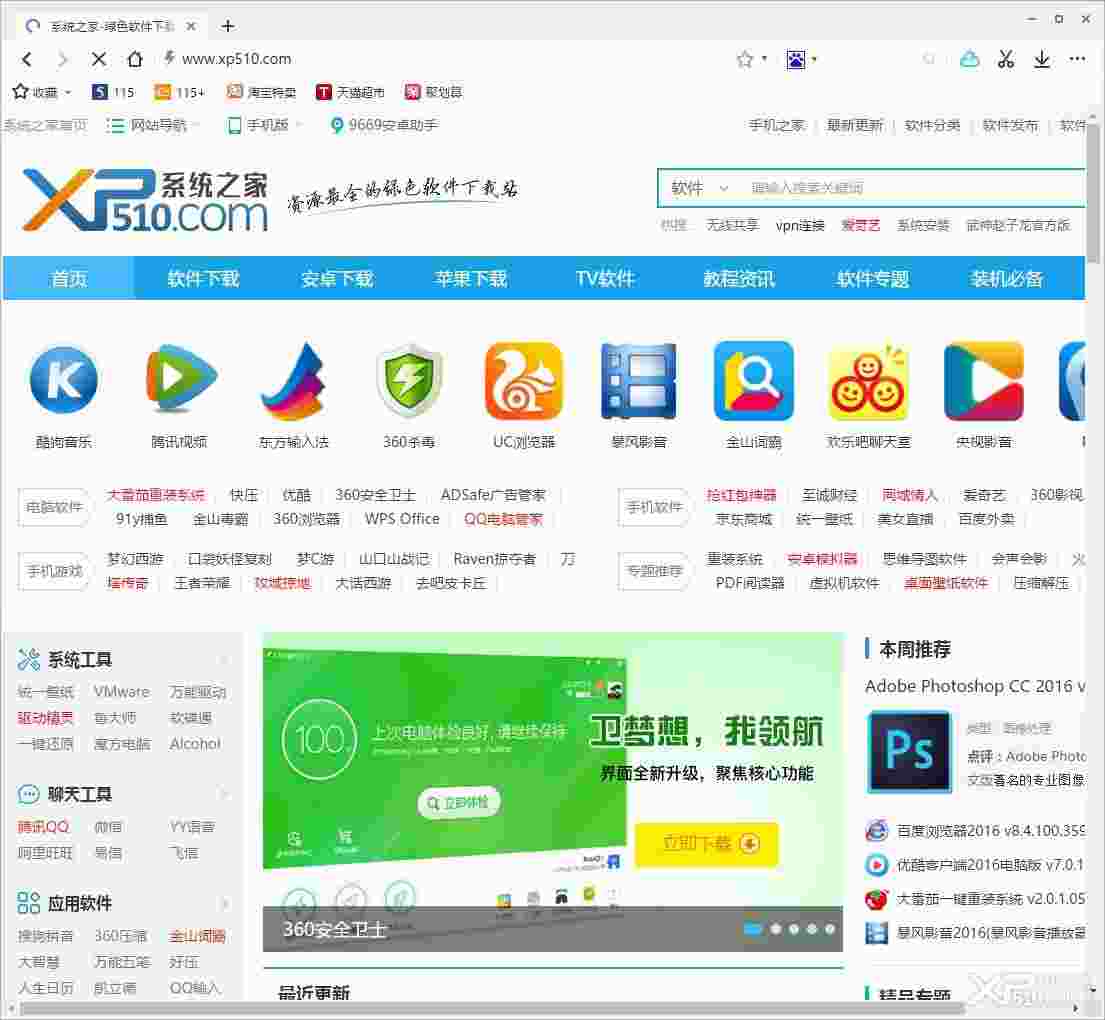Open the QQ电脑管家 link
Viewport: 1105px width, 1020px height.
point(503,519)
